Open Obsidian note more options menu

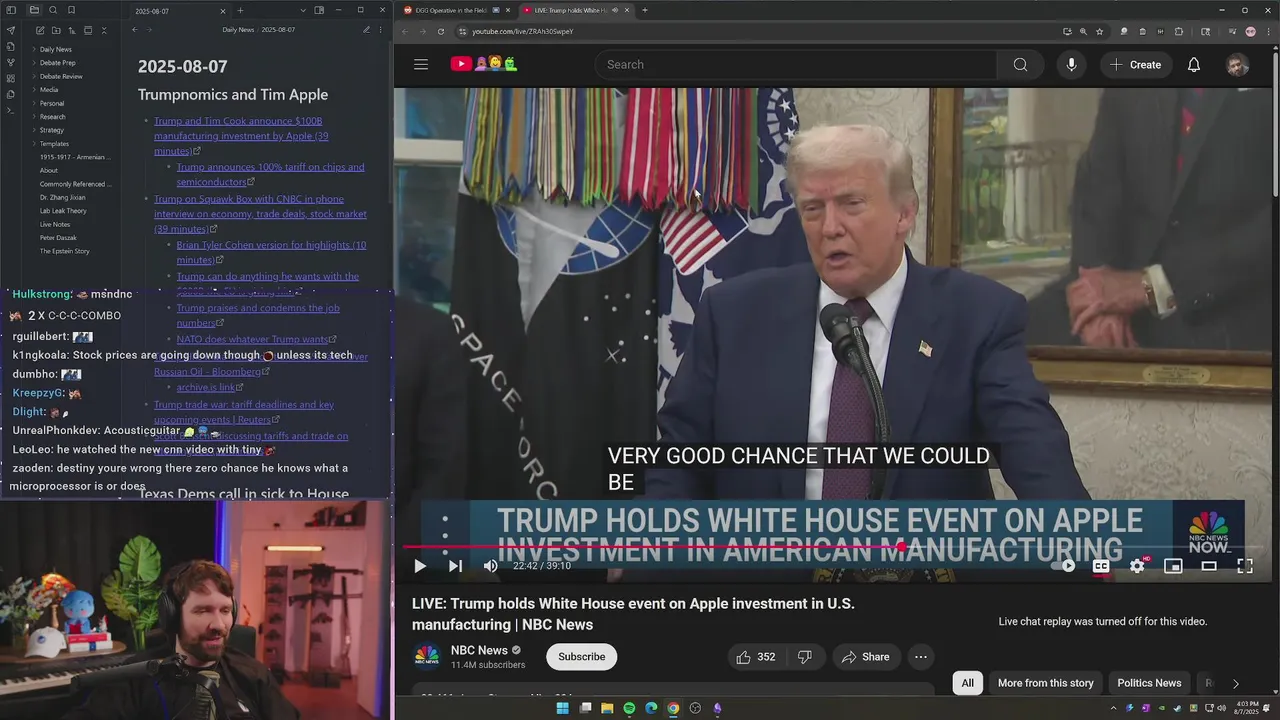(x=382, y=30)
